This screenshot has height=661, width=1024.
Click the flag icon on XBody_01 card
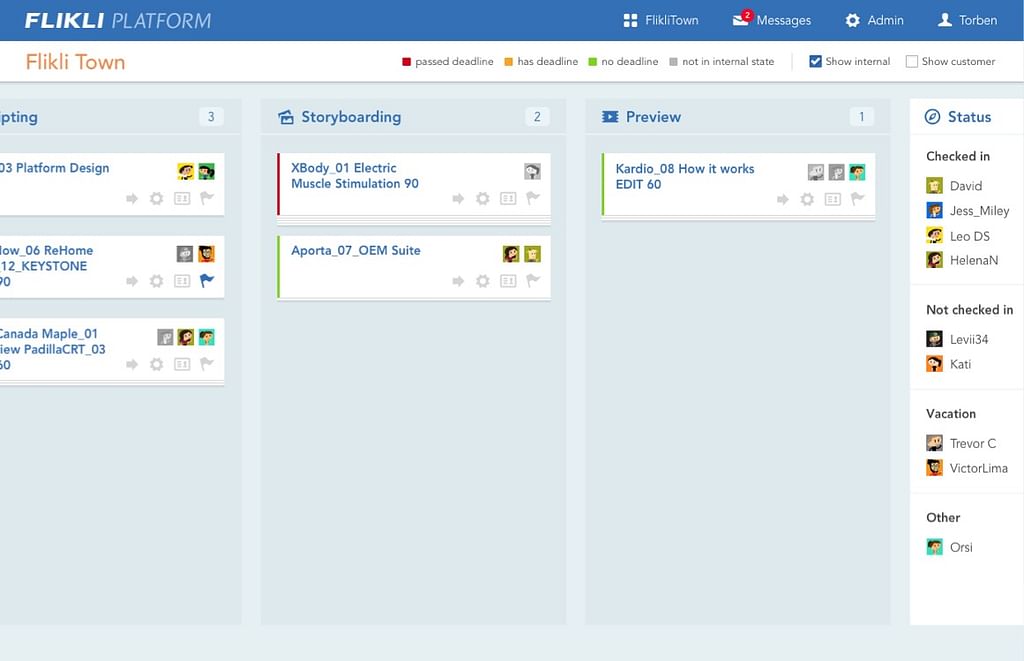tap(533, 199)
